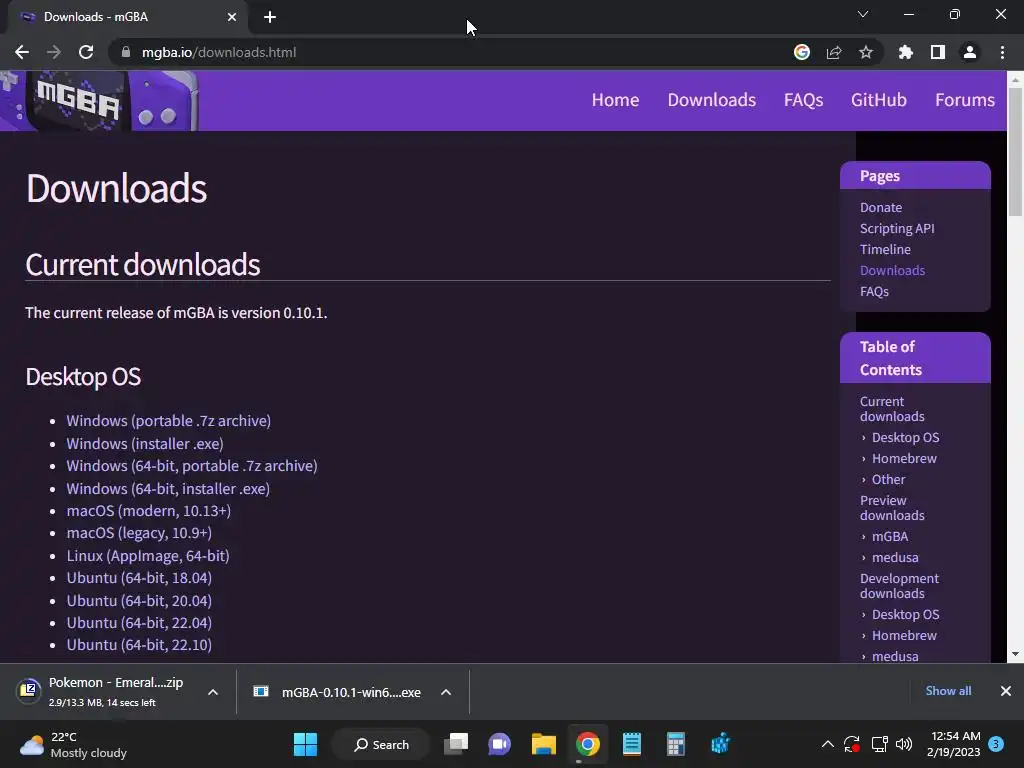Open the Chrome profile icon
1024x768 pixels.
coord(970,52)
